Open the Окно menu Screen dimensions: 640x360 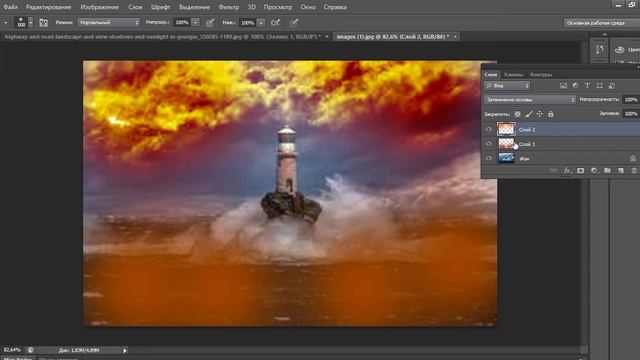[308, 7]
